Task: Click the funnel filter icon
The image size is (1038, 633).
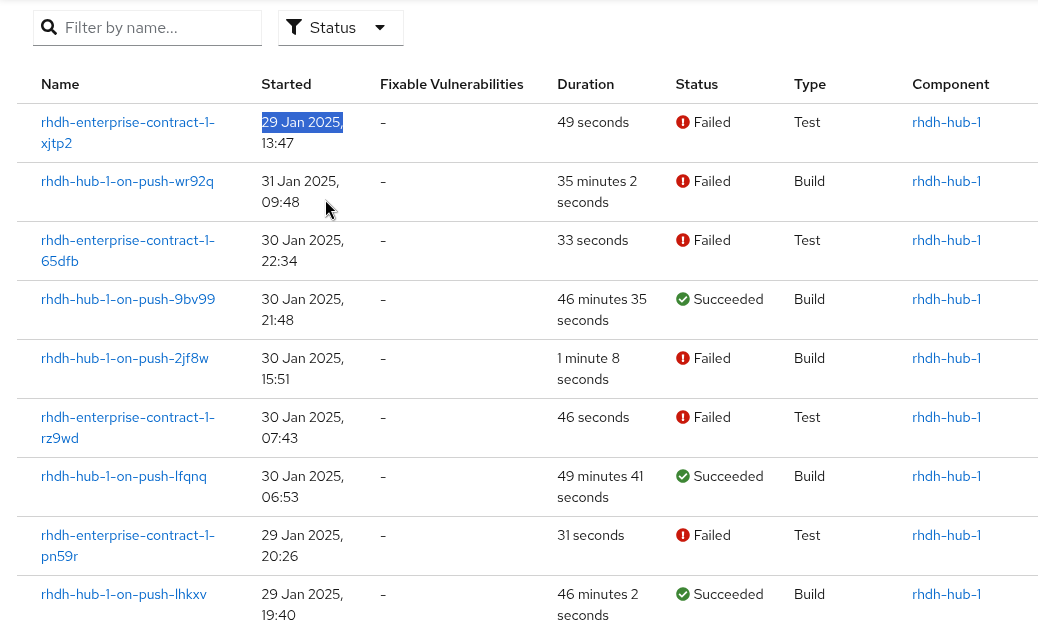Action: point(294,28)
